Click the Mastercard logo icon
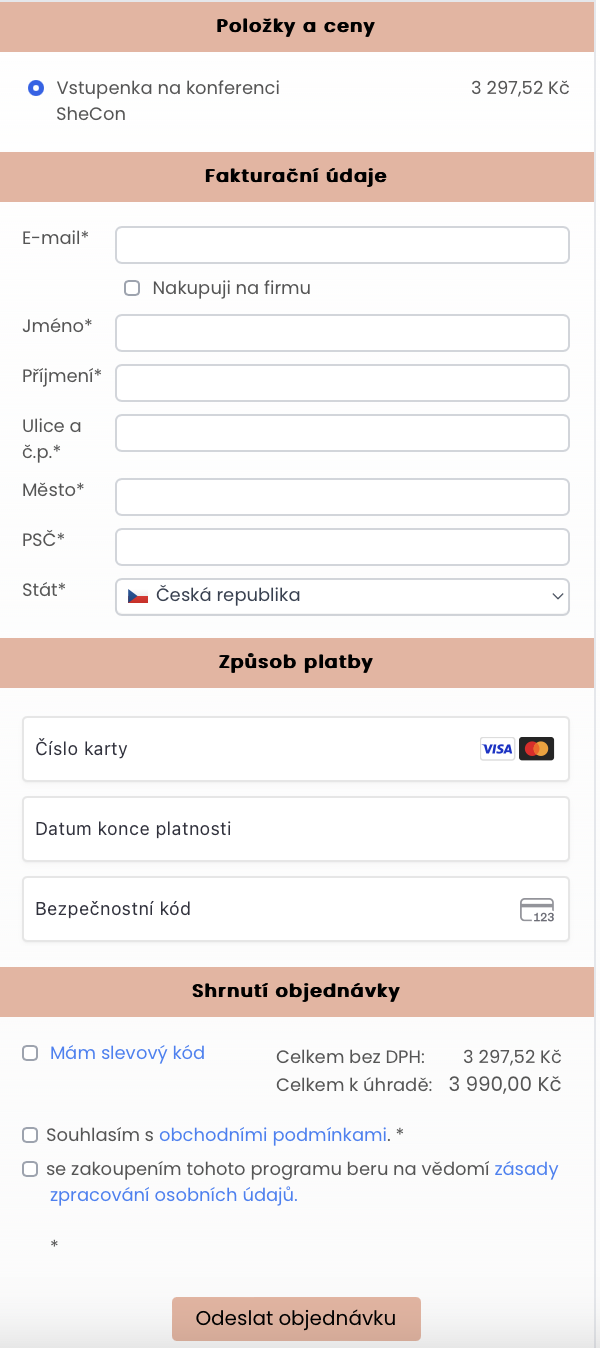This screenshot has height=1348, width=600. [537, 749]
